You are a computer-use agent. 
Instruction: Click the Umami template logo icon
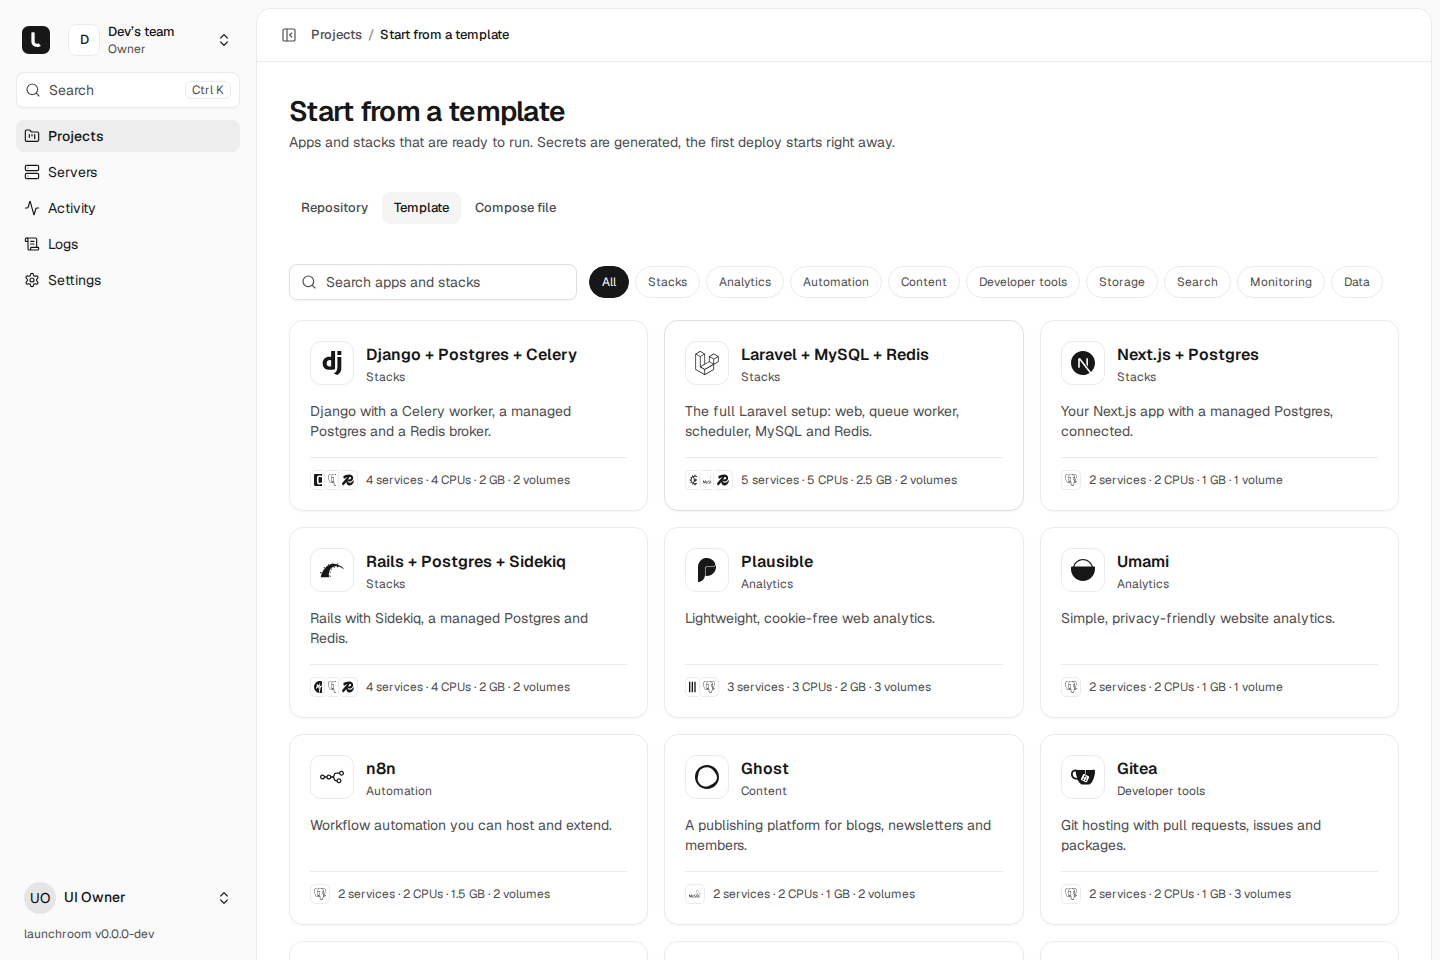(1083, 570)
